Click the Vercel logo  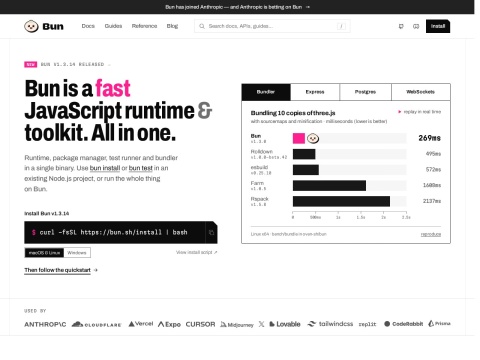click(141, 324)
